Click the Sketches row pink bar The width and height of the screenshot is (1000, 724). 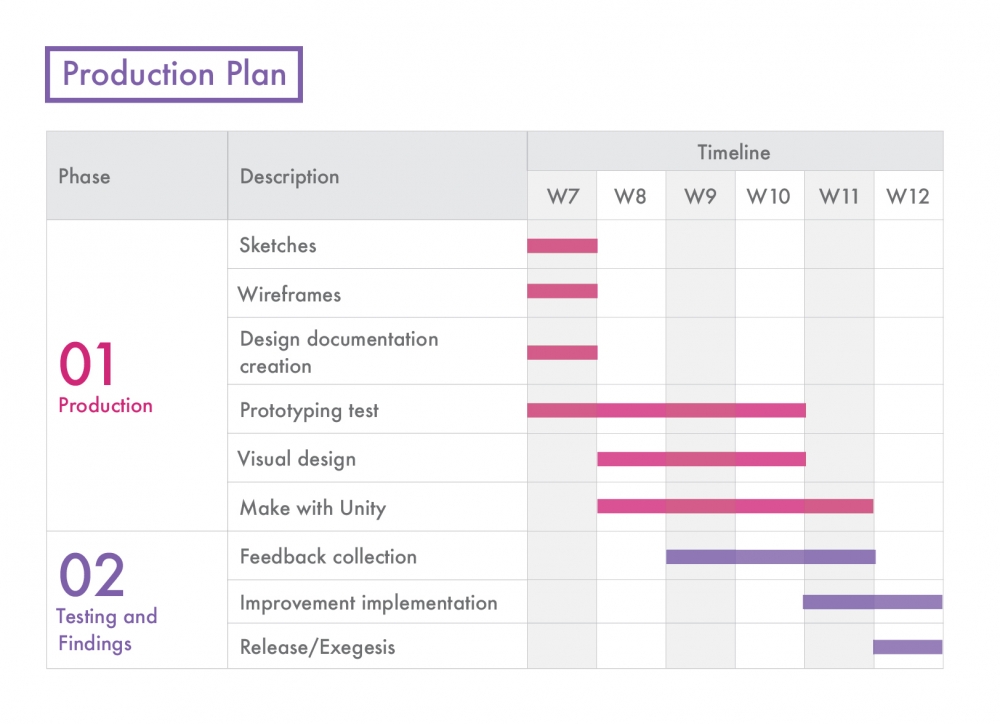pyautogui.click(x=562, y=246)
